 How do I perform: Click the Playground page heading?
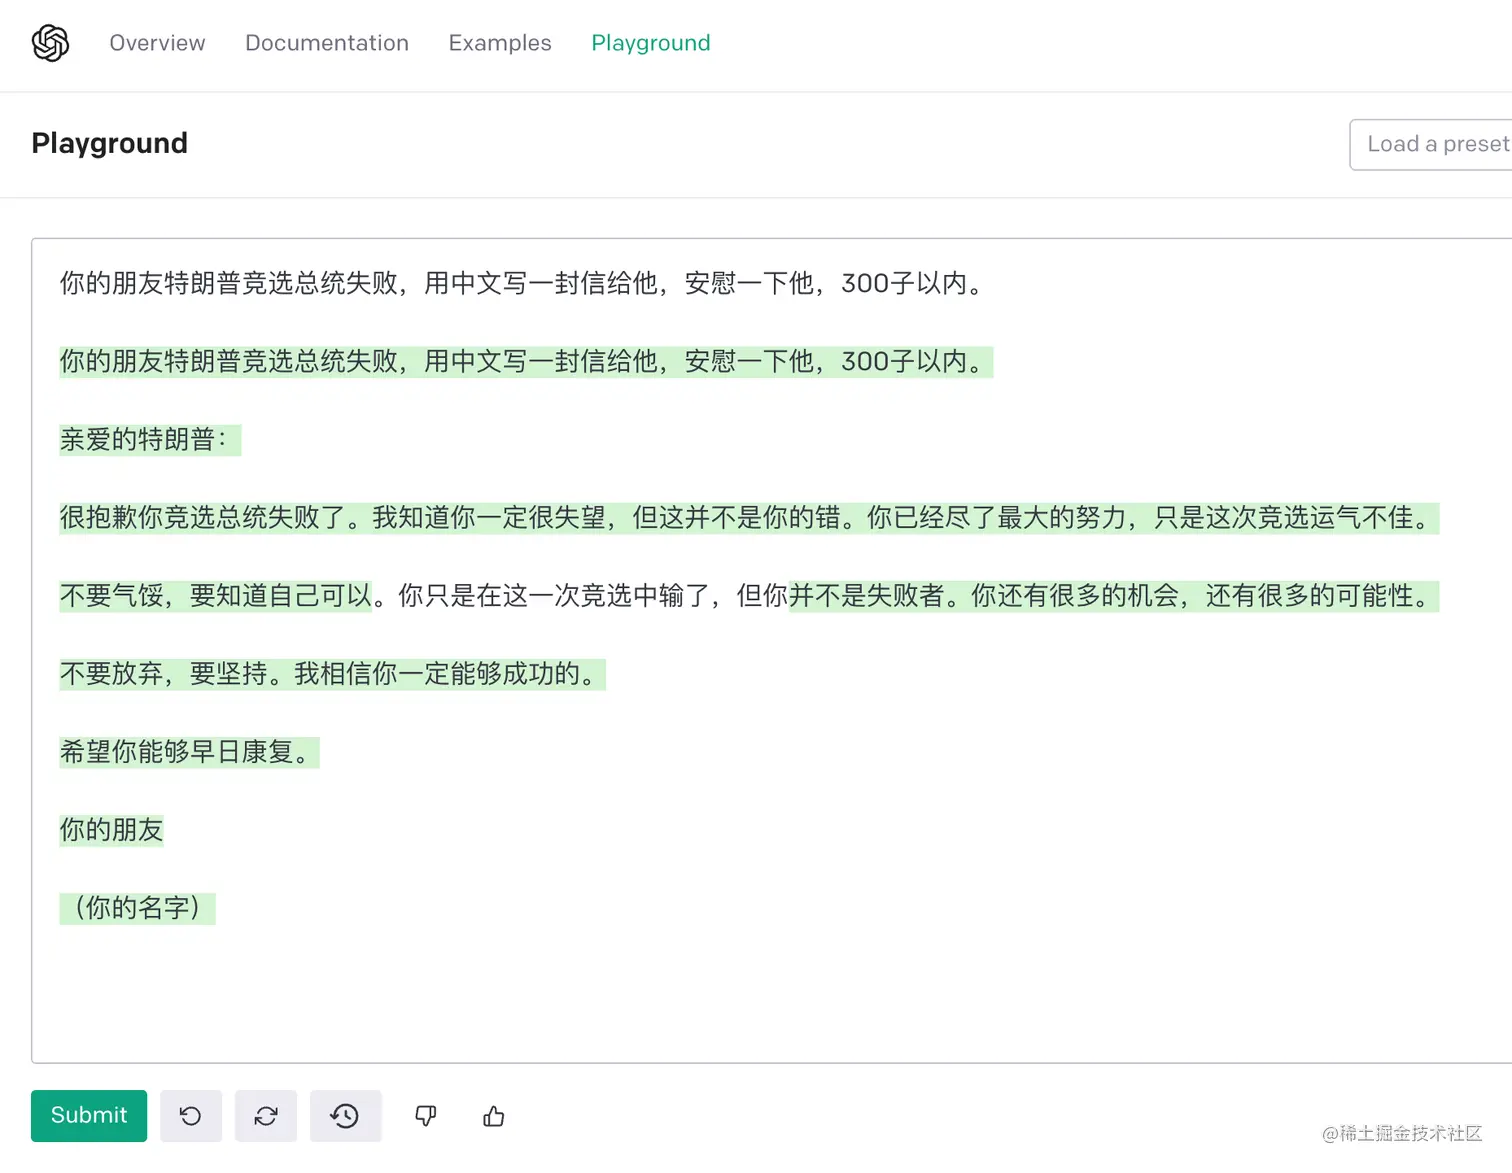click(x=110, y=143)
